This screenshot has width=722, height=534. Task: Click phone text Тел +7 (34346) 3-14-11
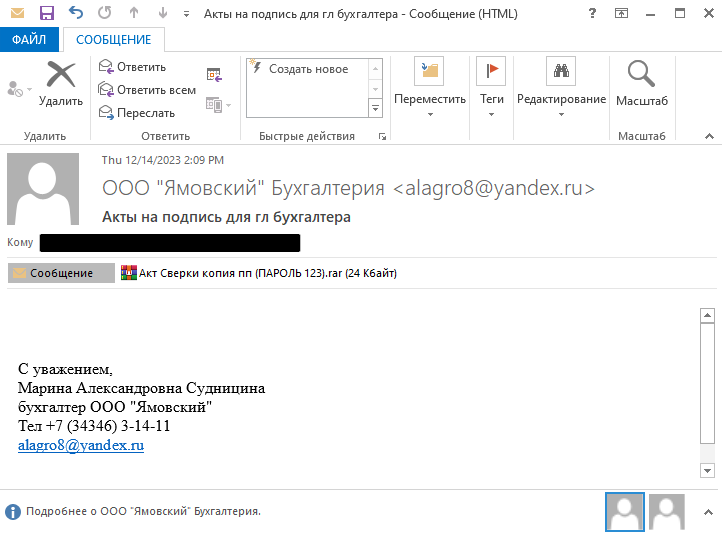[x=94, y=426]
